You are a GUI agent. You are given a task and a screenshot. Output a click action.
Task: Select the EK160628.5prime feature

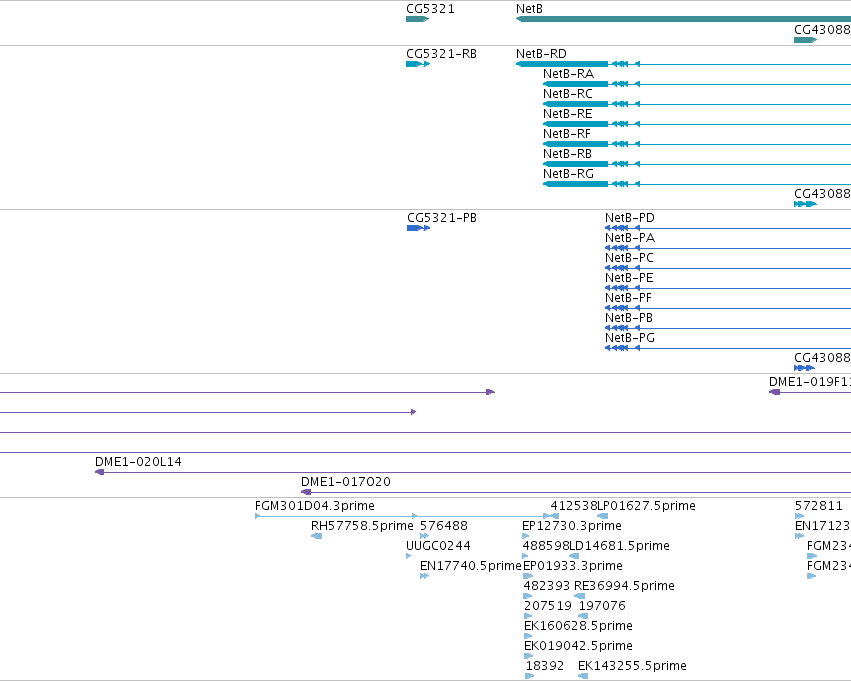528,636
